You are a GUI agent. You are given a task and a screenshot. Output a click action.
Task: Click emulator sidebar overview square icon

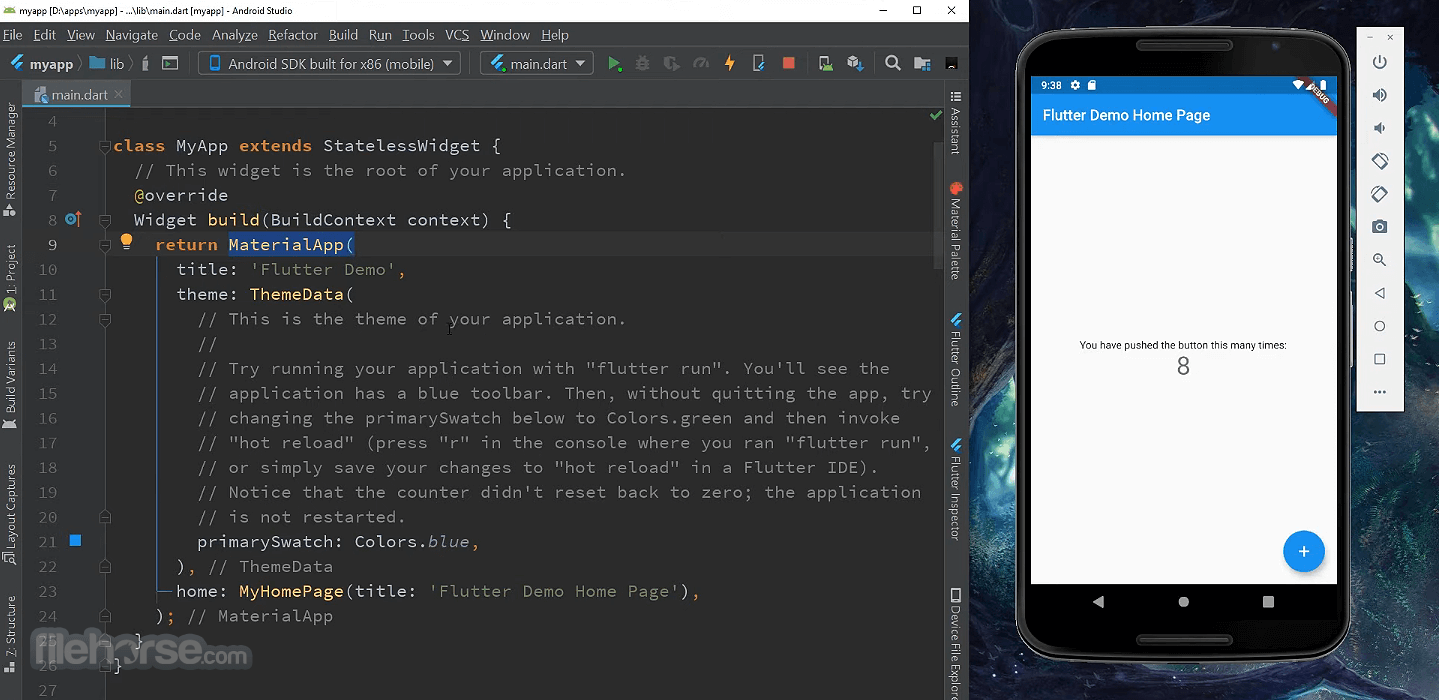1380,359
